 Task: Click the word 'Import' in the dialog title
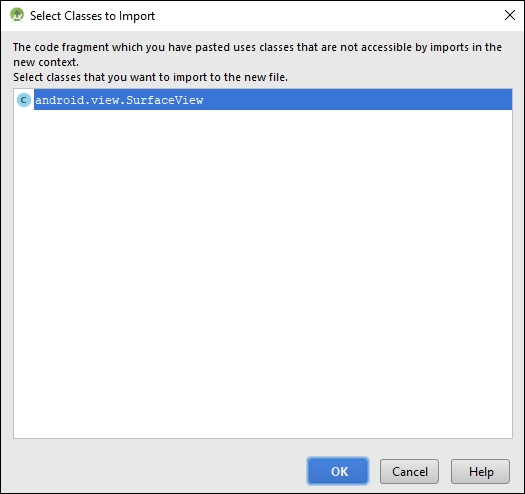pyautogui.click(x=137, y=16)
